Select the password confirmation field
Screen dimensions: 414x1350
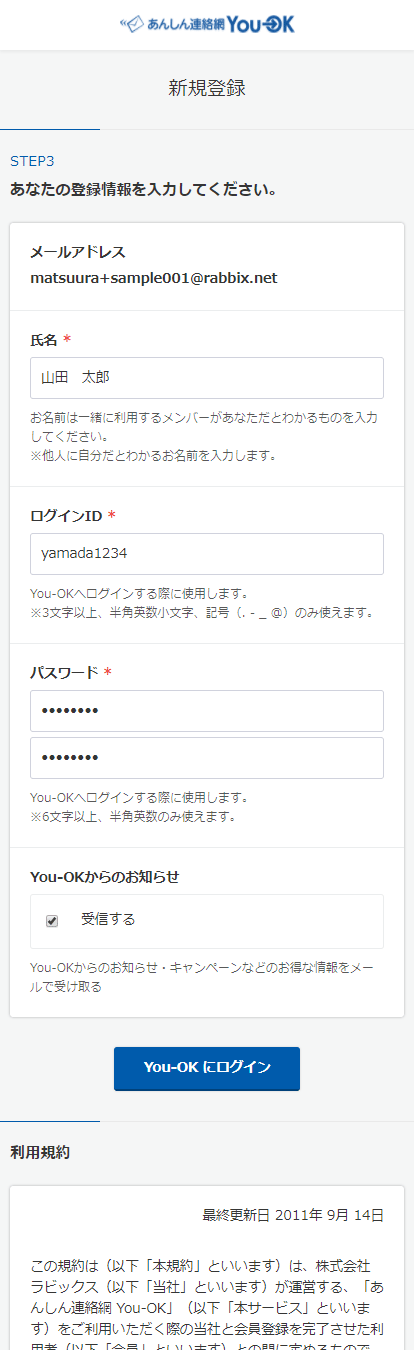(207, 757)
